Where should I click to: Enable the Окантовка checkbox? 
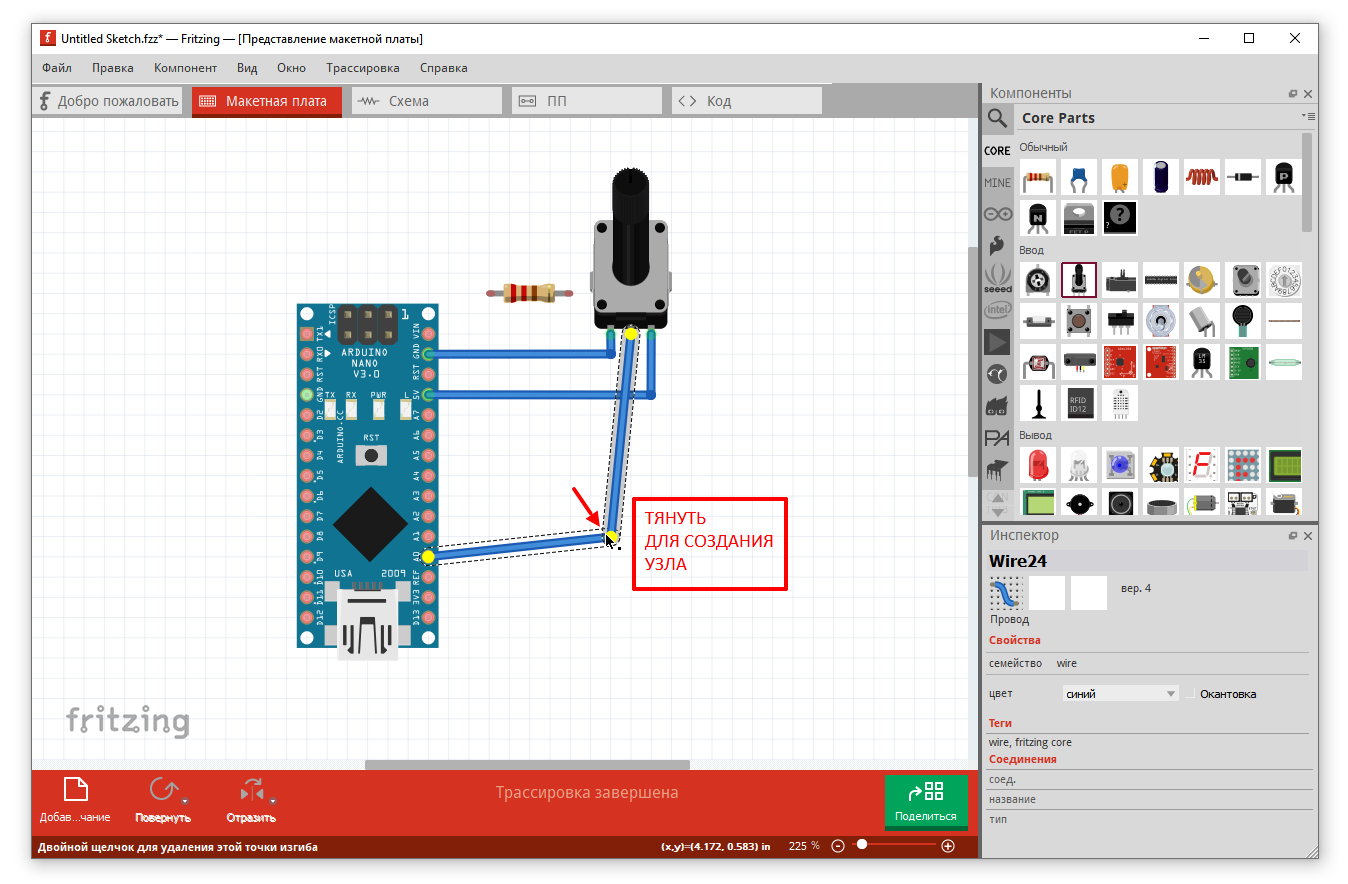[1190, 694]
